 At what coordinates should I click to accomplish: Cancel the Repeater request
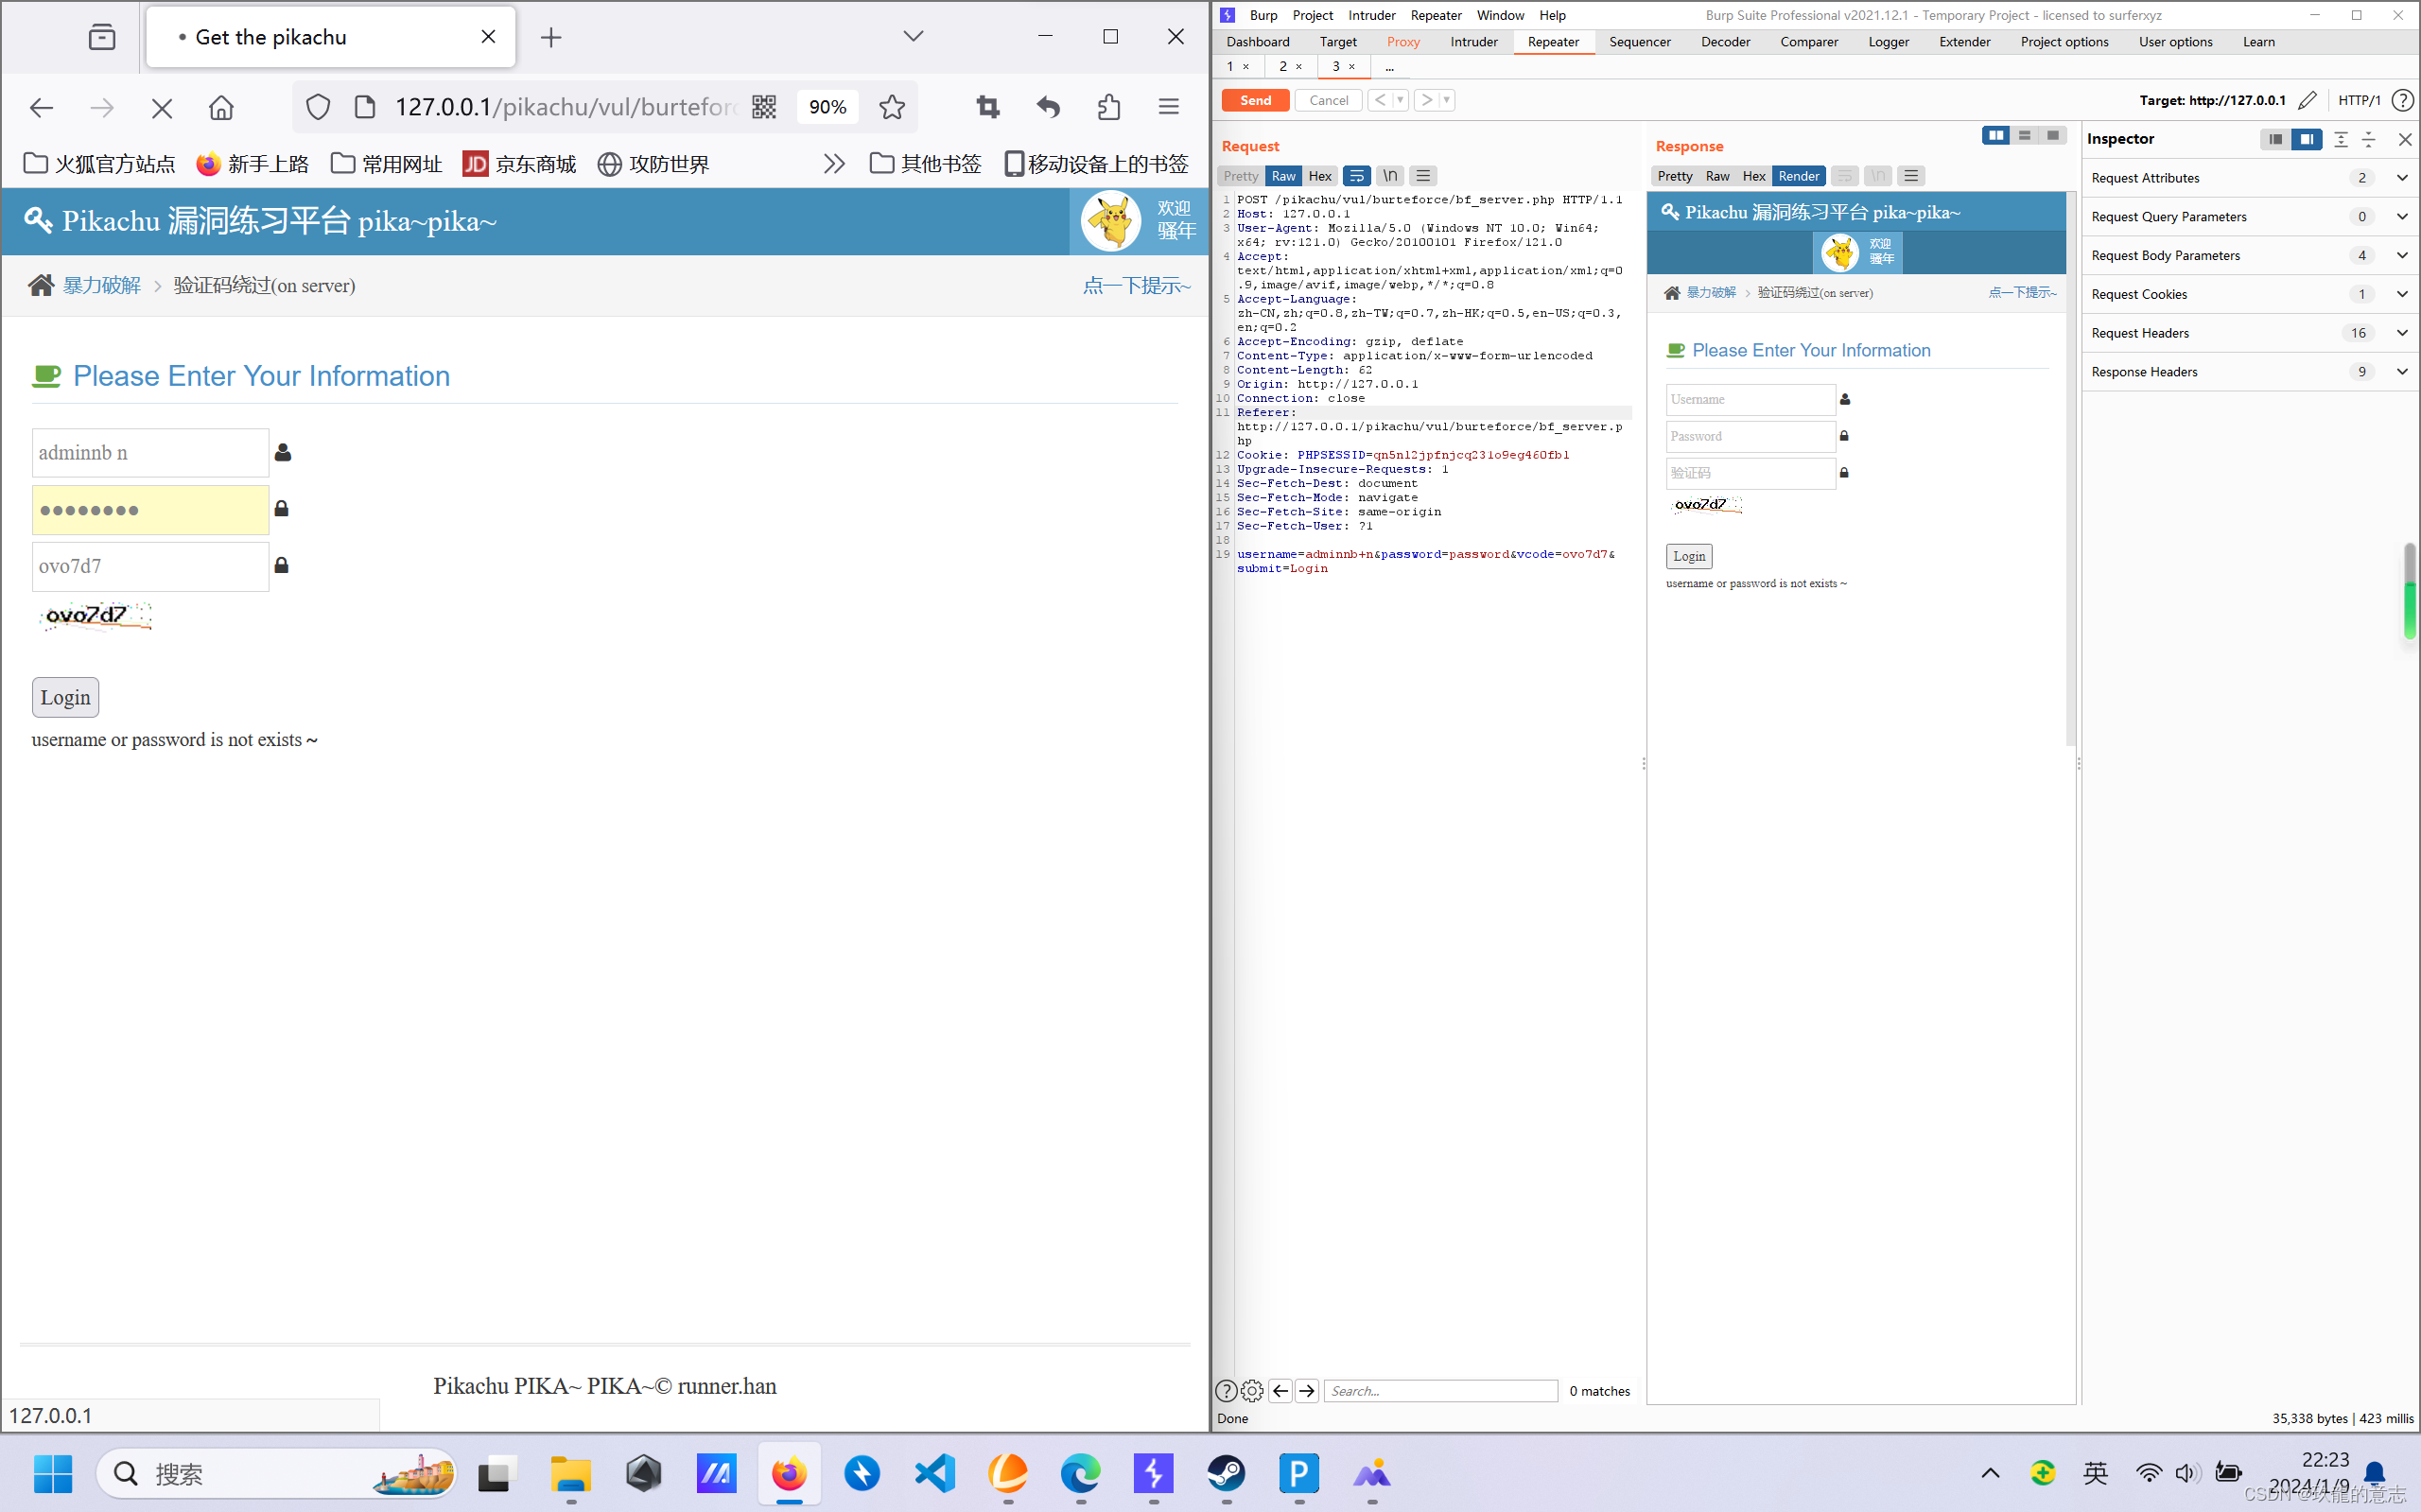coord(1328,100)
